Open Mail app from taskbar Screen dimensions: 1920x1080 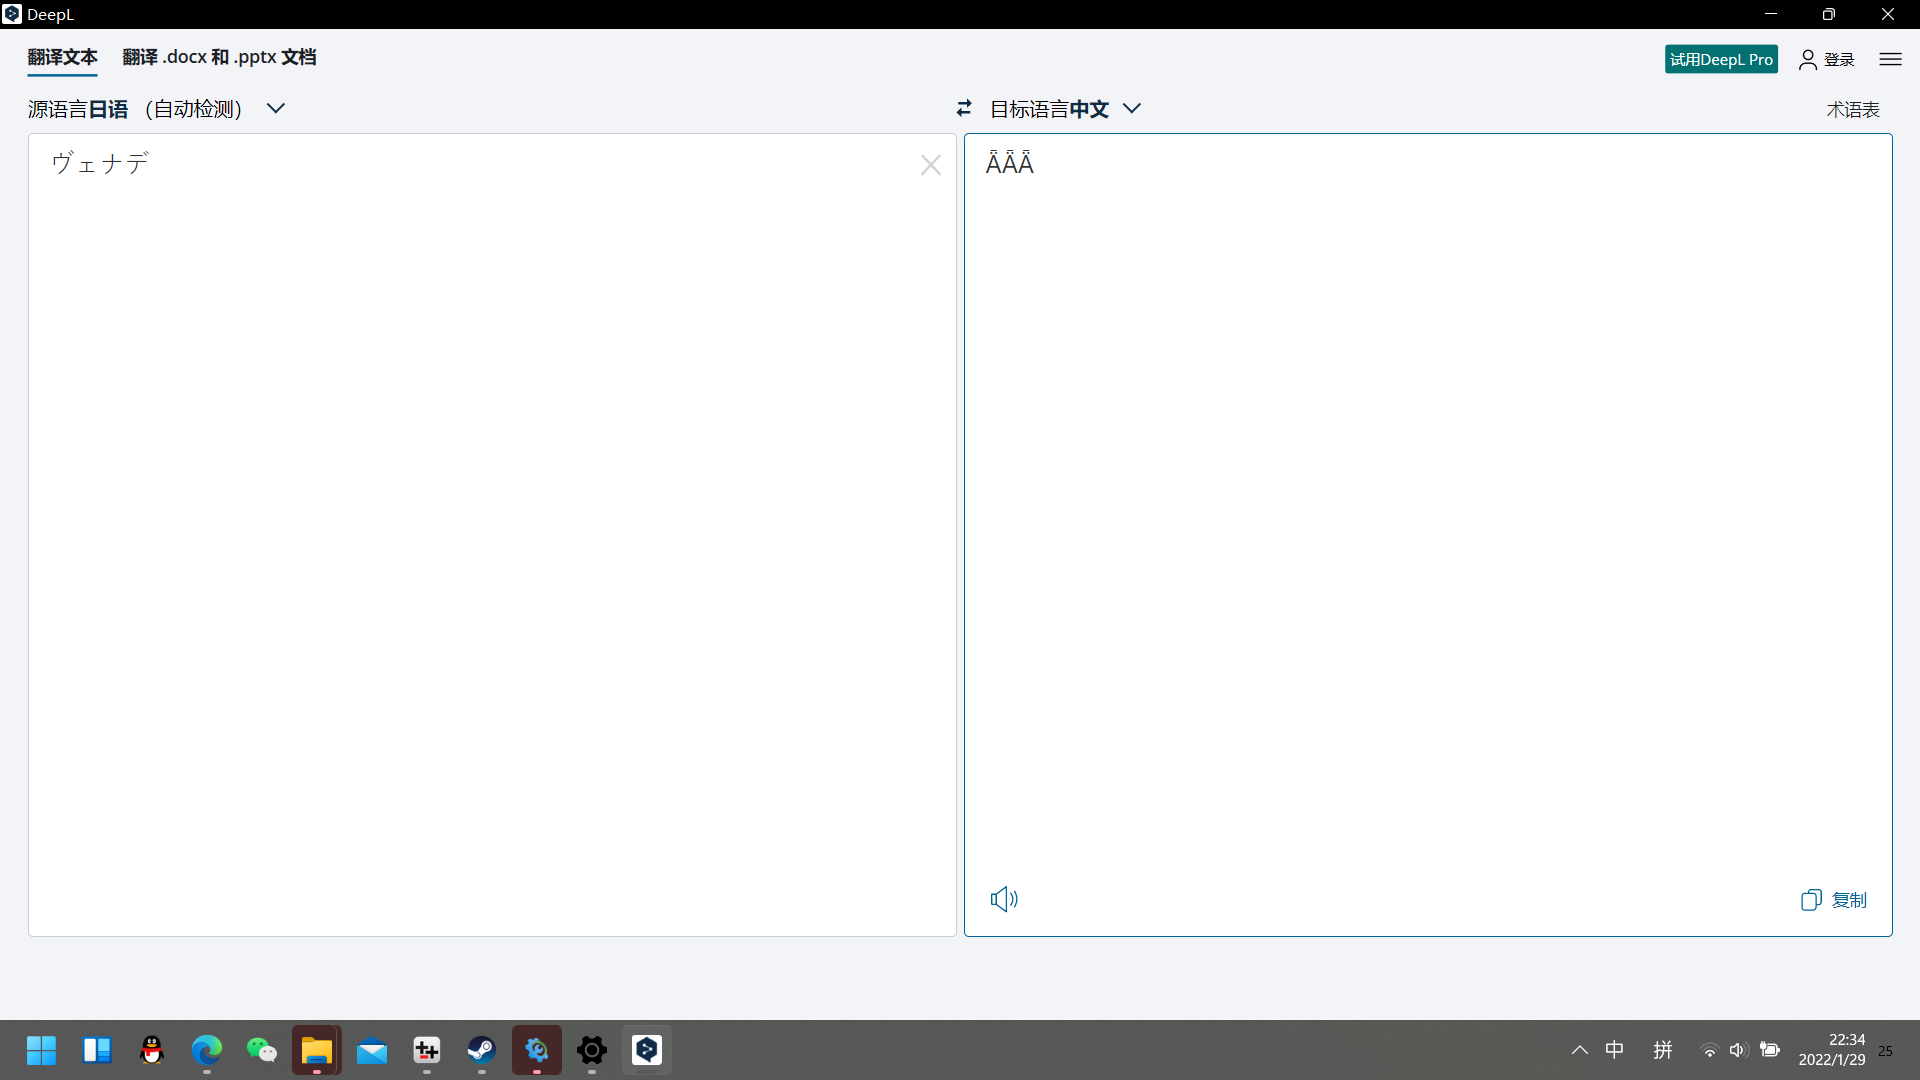tap(372, 1050)
